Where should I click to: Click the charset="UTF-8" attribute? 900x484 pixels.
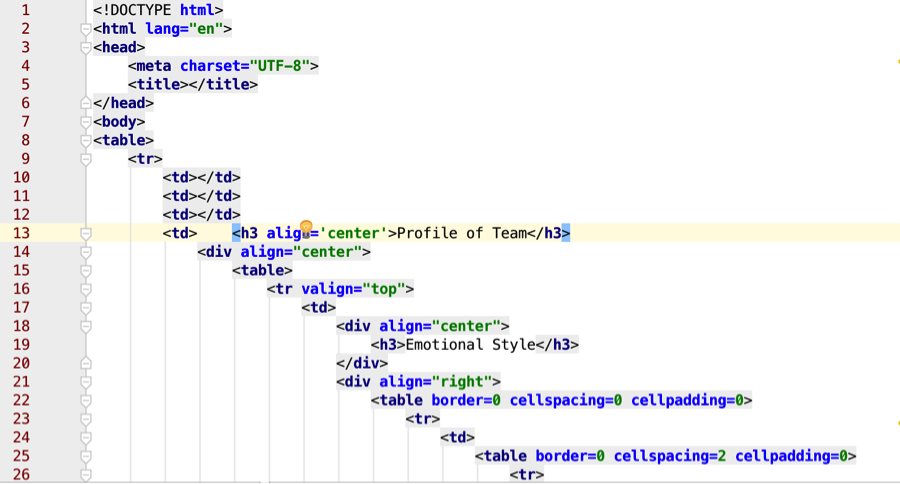tap(245, 66)
